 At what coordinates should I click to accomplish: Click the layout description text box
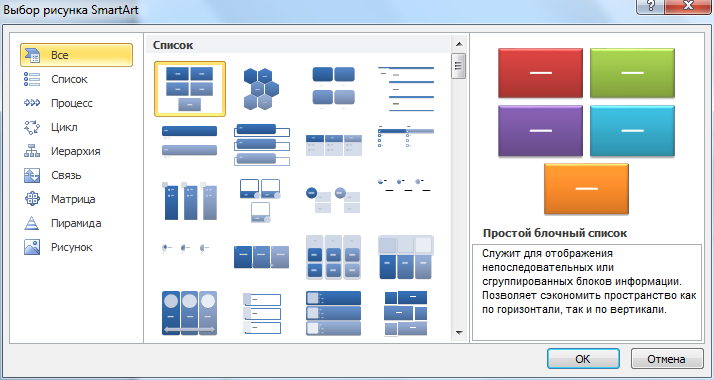click(x=586, y=292)
